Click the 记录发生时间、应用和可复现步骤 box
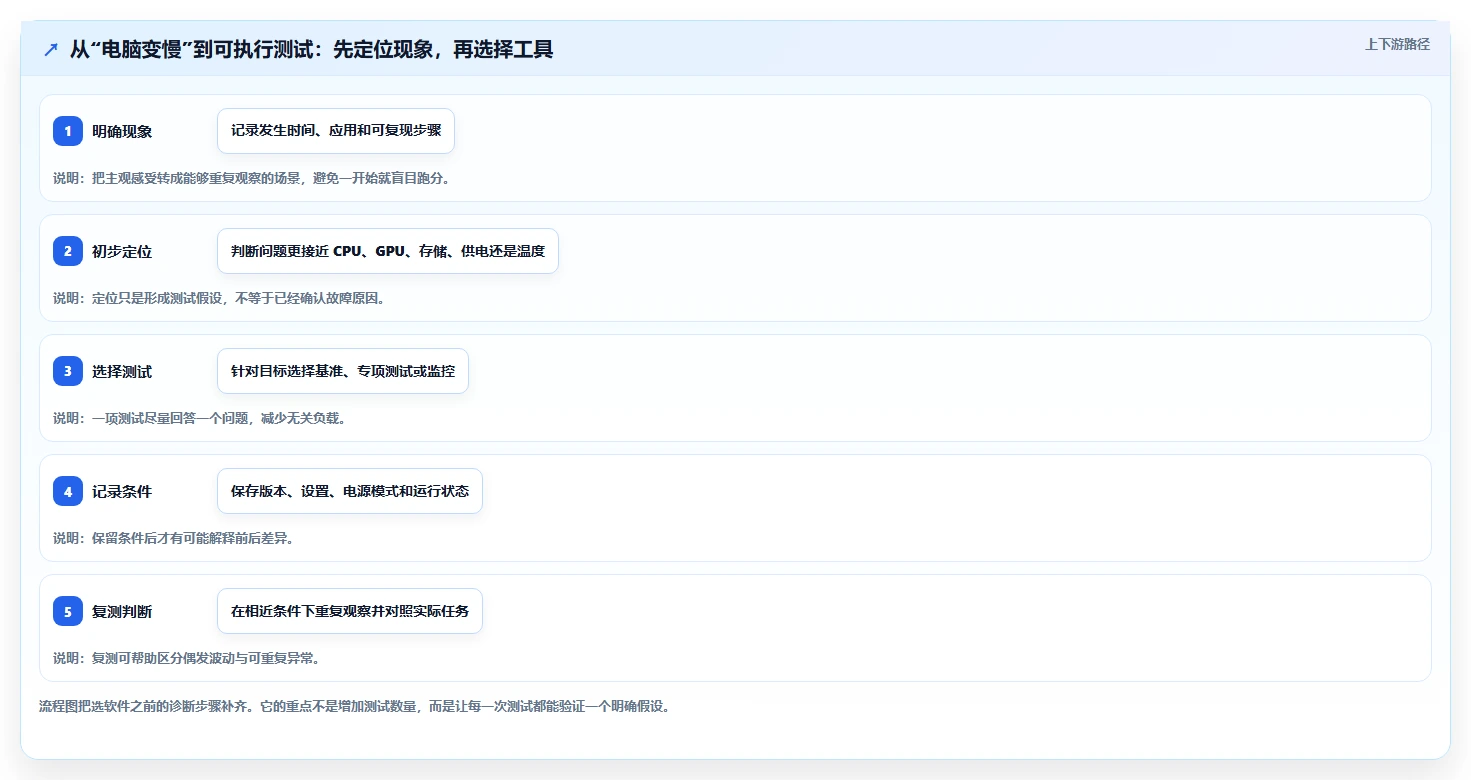1471x780 pixels. coord(336,131)
